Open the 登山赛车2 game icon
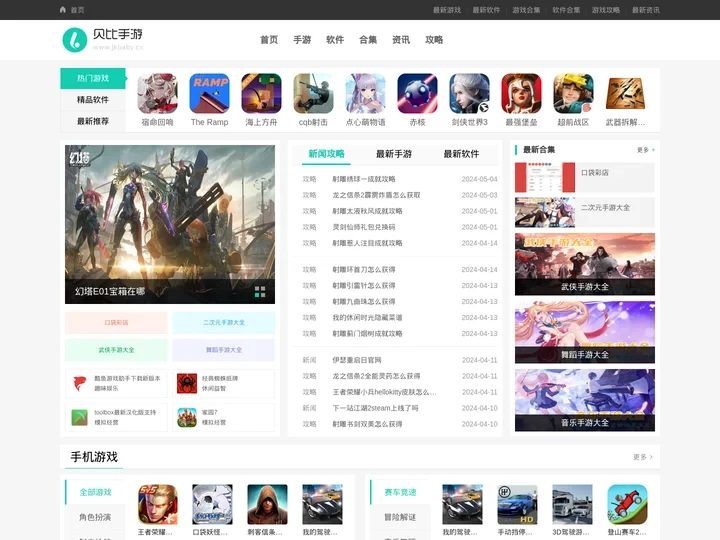720x540 pixels. 627,504
